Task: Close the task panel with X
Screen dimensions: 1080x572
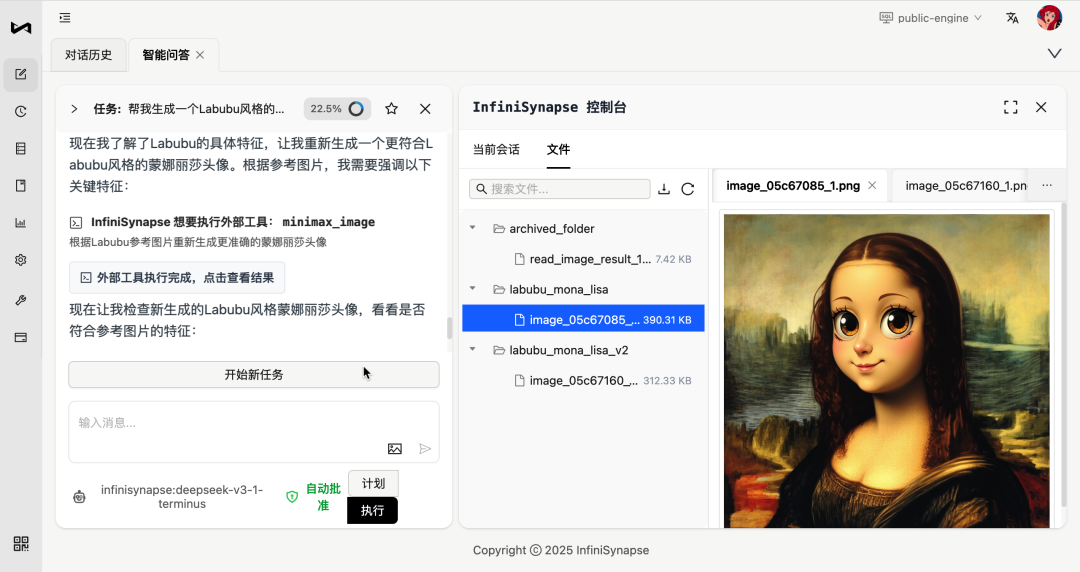Action: point(425,109)
